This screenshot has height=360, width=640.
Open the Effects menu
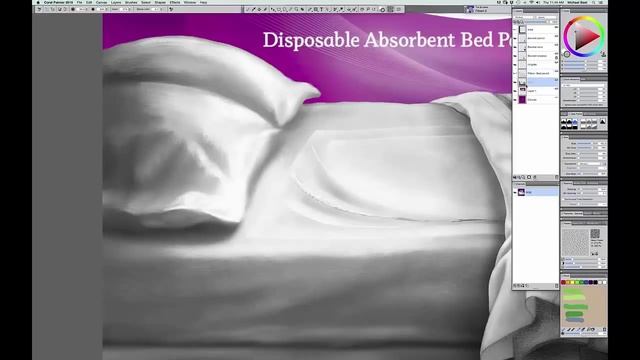(x=175, y=2)
